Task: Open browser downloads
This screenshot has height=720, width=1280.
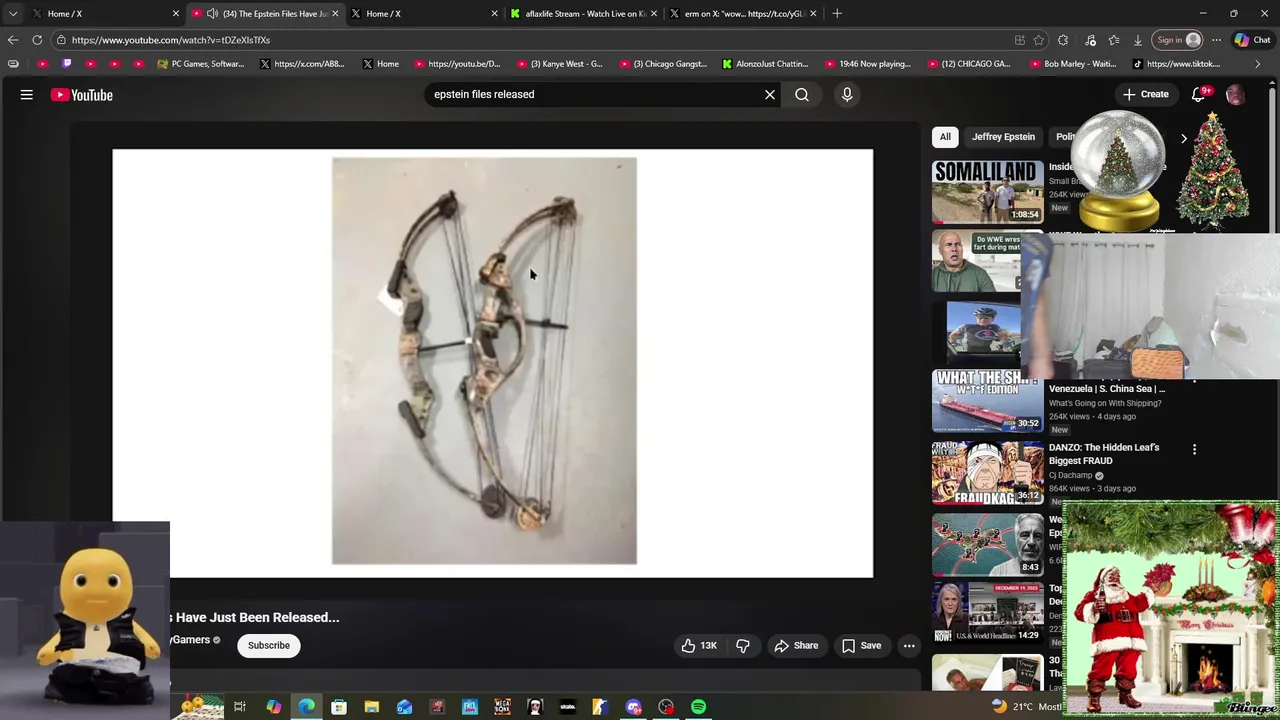Action: 1138,40
